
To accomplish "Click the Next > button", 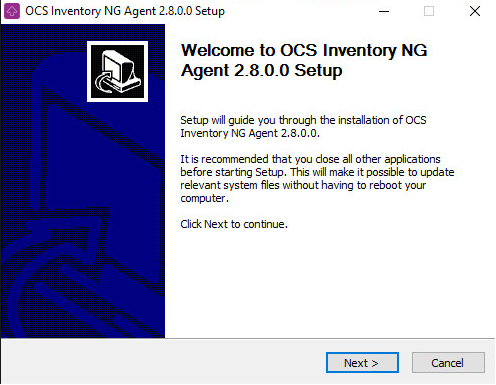I will tap(362, 363).
